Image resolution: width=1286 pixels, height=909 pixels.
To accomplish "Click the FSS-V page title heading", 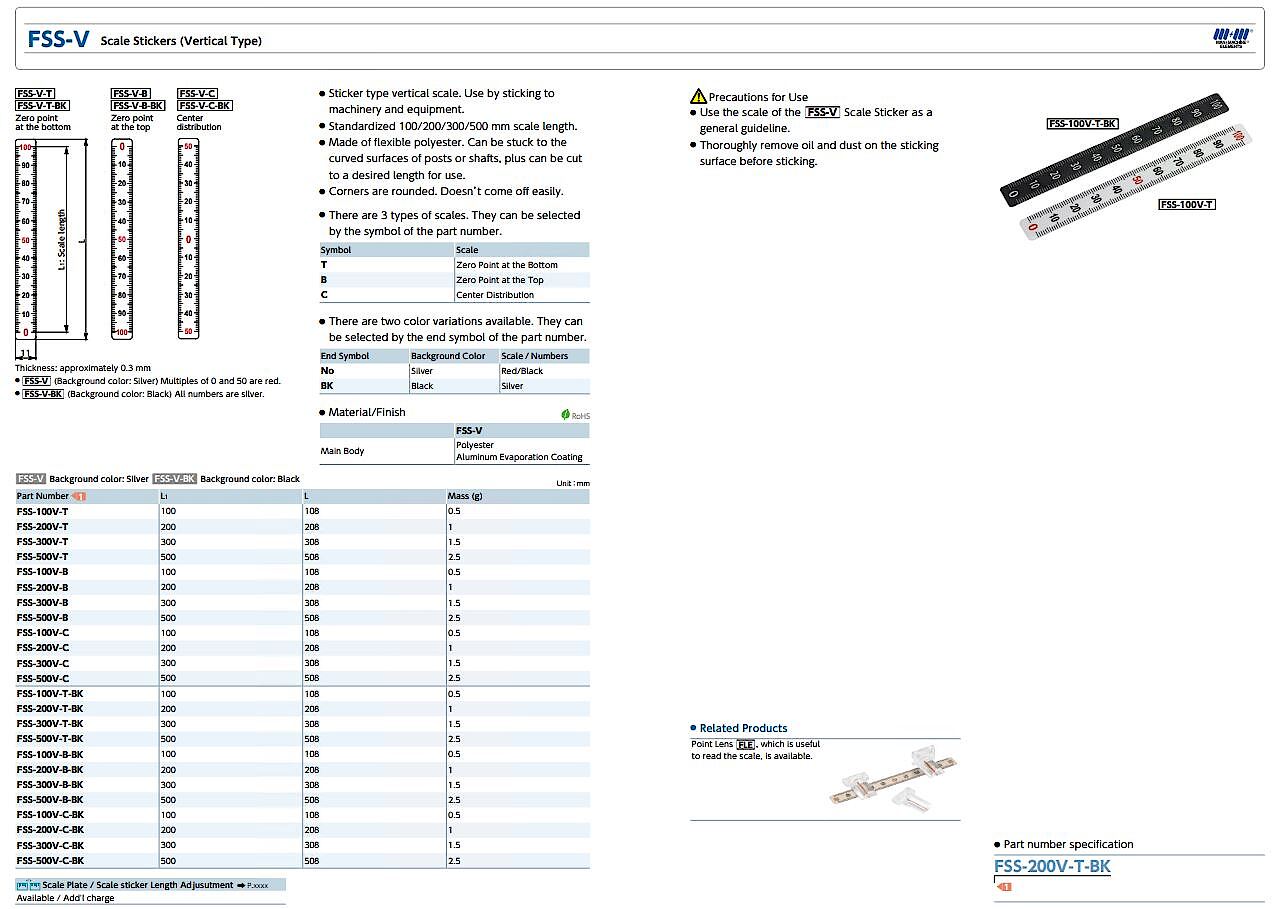I will [58, 40].
